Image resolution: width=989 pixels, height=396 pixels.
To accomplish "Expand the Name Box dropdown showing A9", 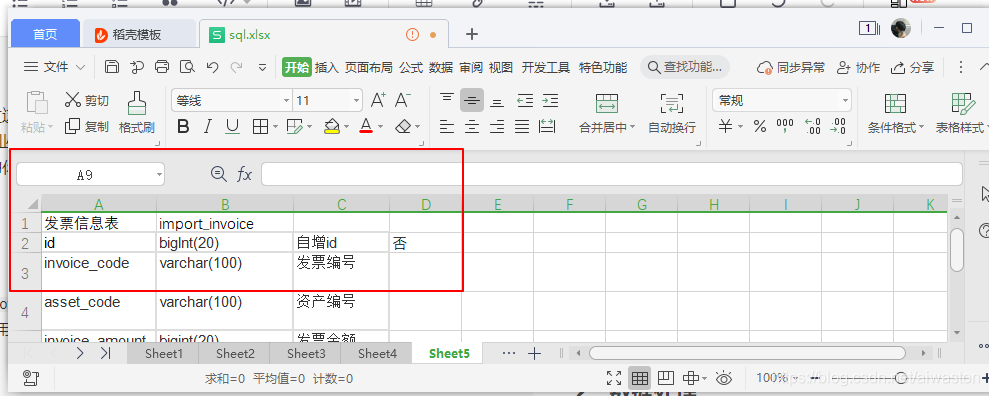I will click(159, 175).
